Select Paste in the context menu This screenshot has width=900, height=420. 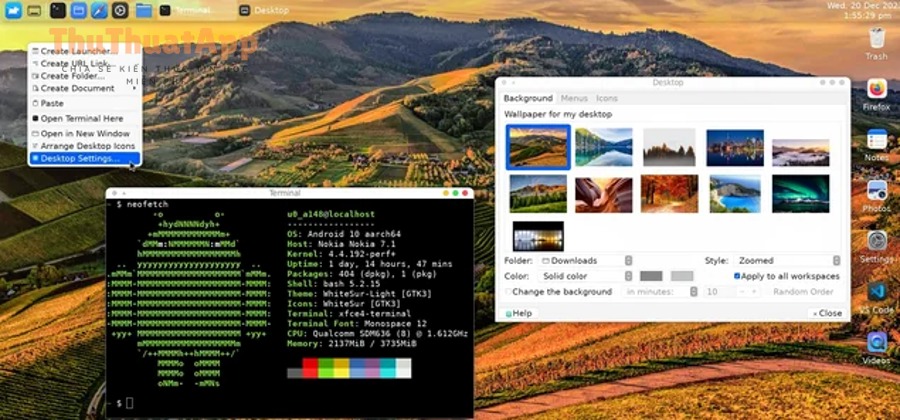[x=84, y=103]
